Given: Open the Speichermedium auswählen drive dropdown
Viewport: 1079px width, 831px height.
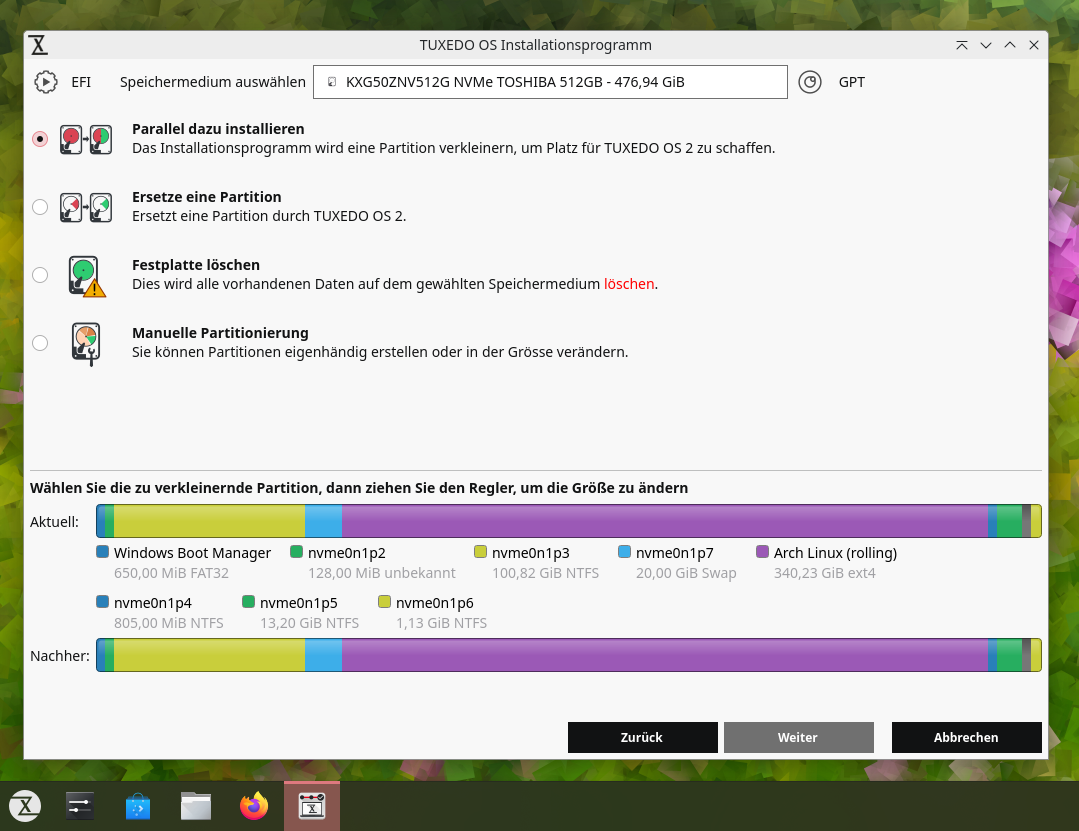Looking at the screenshot, I should coord(550,82).
